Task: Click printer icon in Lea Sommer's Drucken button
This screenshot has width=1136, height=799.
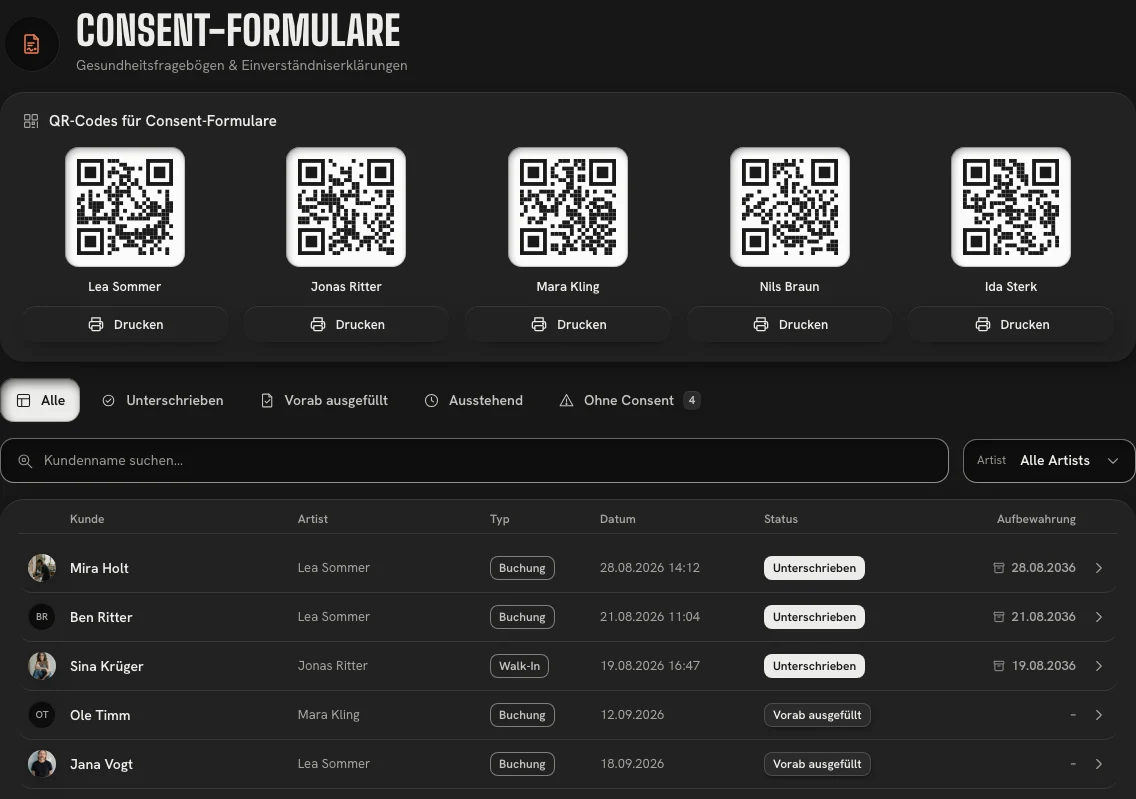Action: point(96,325)
